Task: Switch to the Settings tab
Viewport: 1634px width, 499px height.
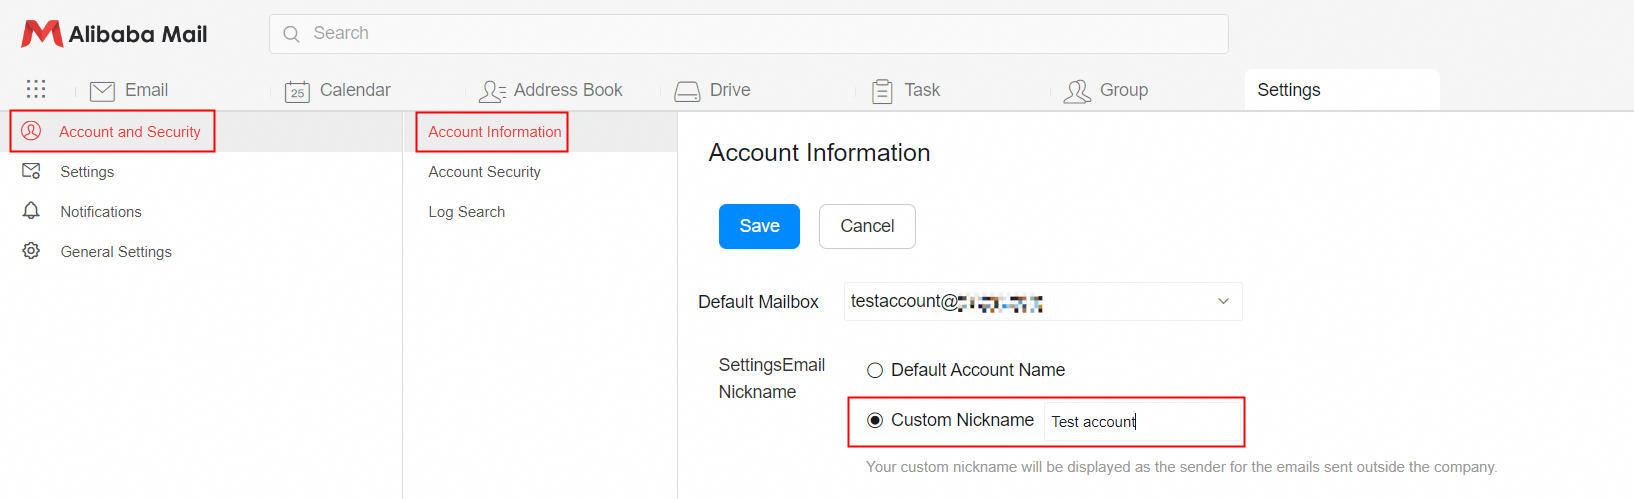Action: pyautogui.click(x=1289, y=90)
